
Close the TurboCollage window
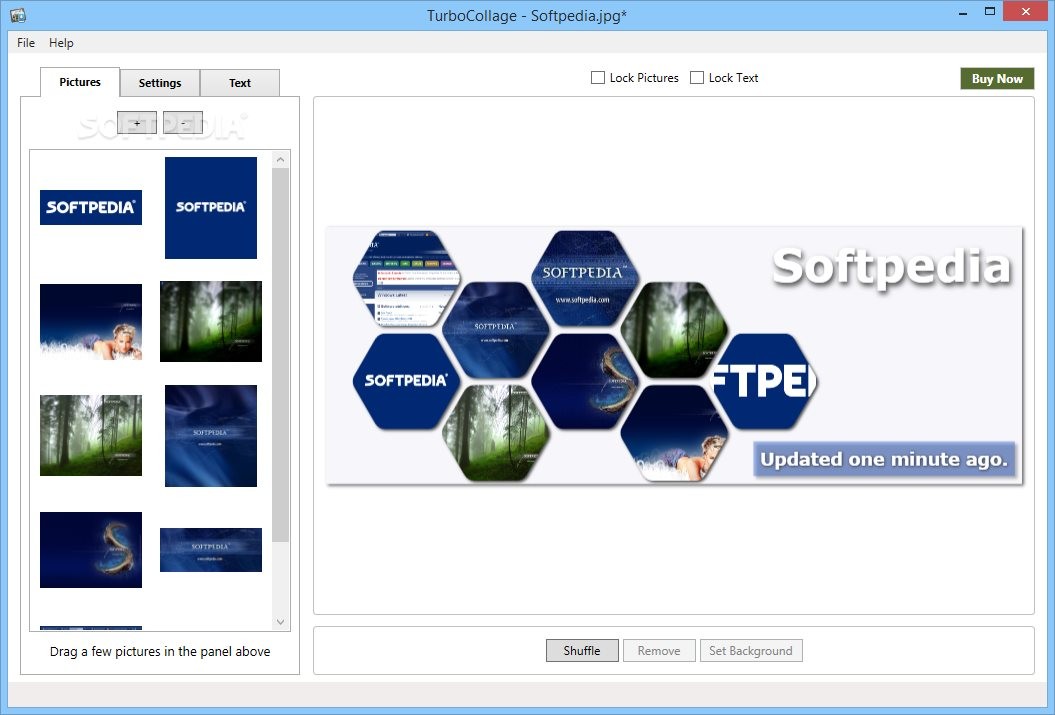pyautogui.click(x=1026, y=11)
